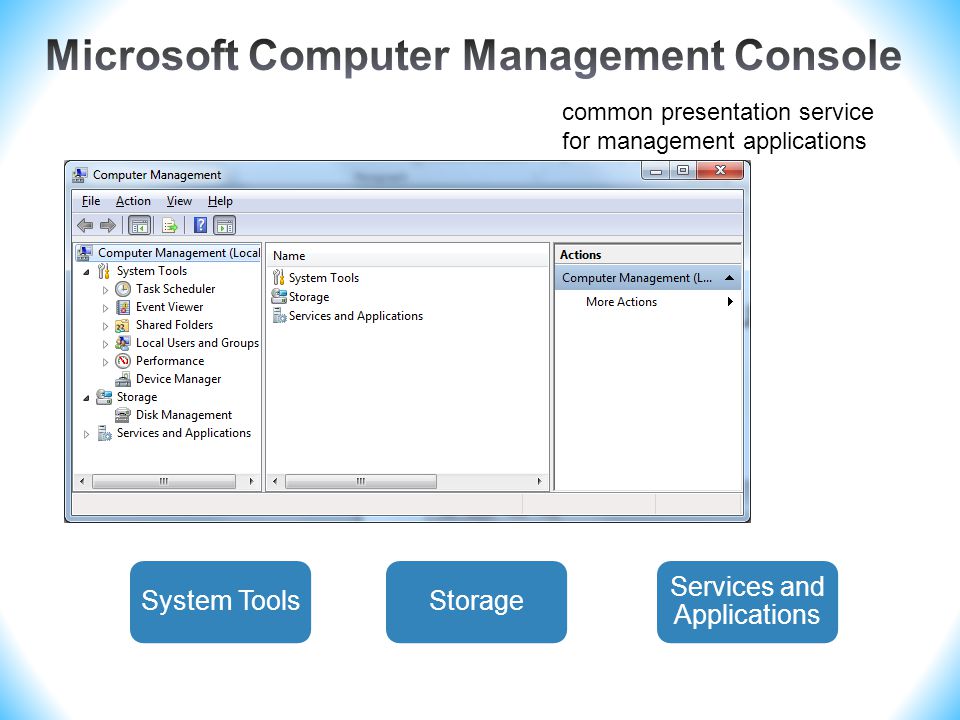This screenshot has height=720, width=960.
Task: Click the Back arrow in the toolbar
Action: tap(85, 226)
